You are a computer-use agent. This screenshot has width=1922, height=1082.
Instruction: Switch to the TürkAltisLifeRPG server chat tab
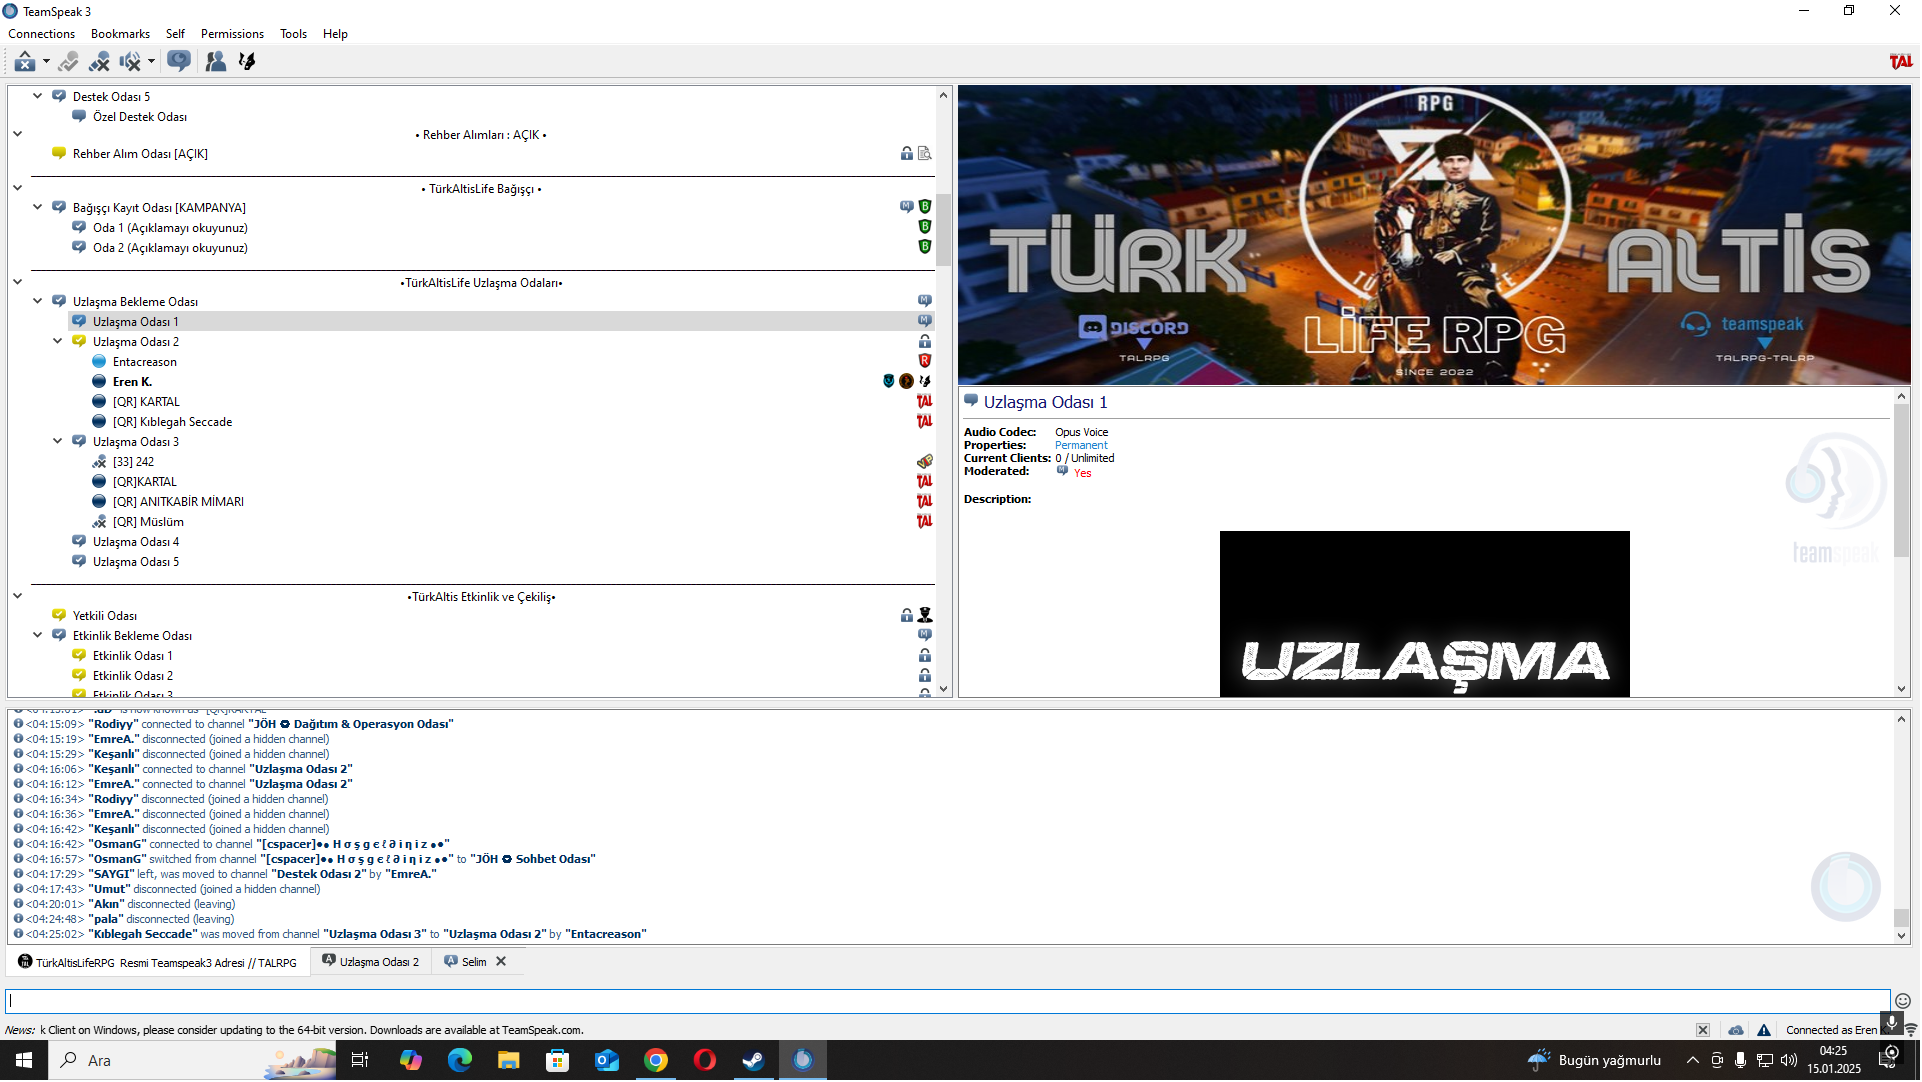tap(158, 963)
